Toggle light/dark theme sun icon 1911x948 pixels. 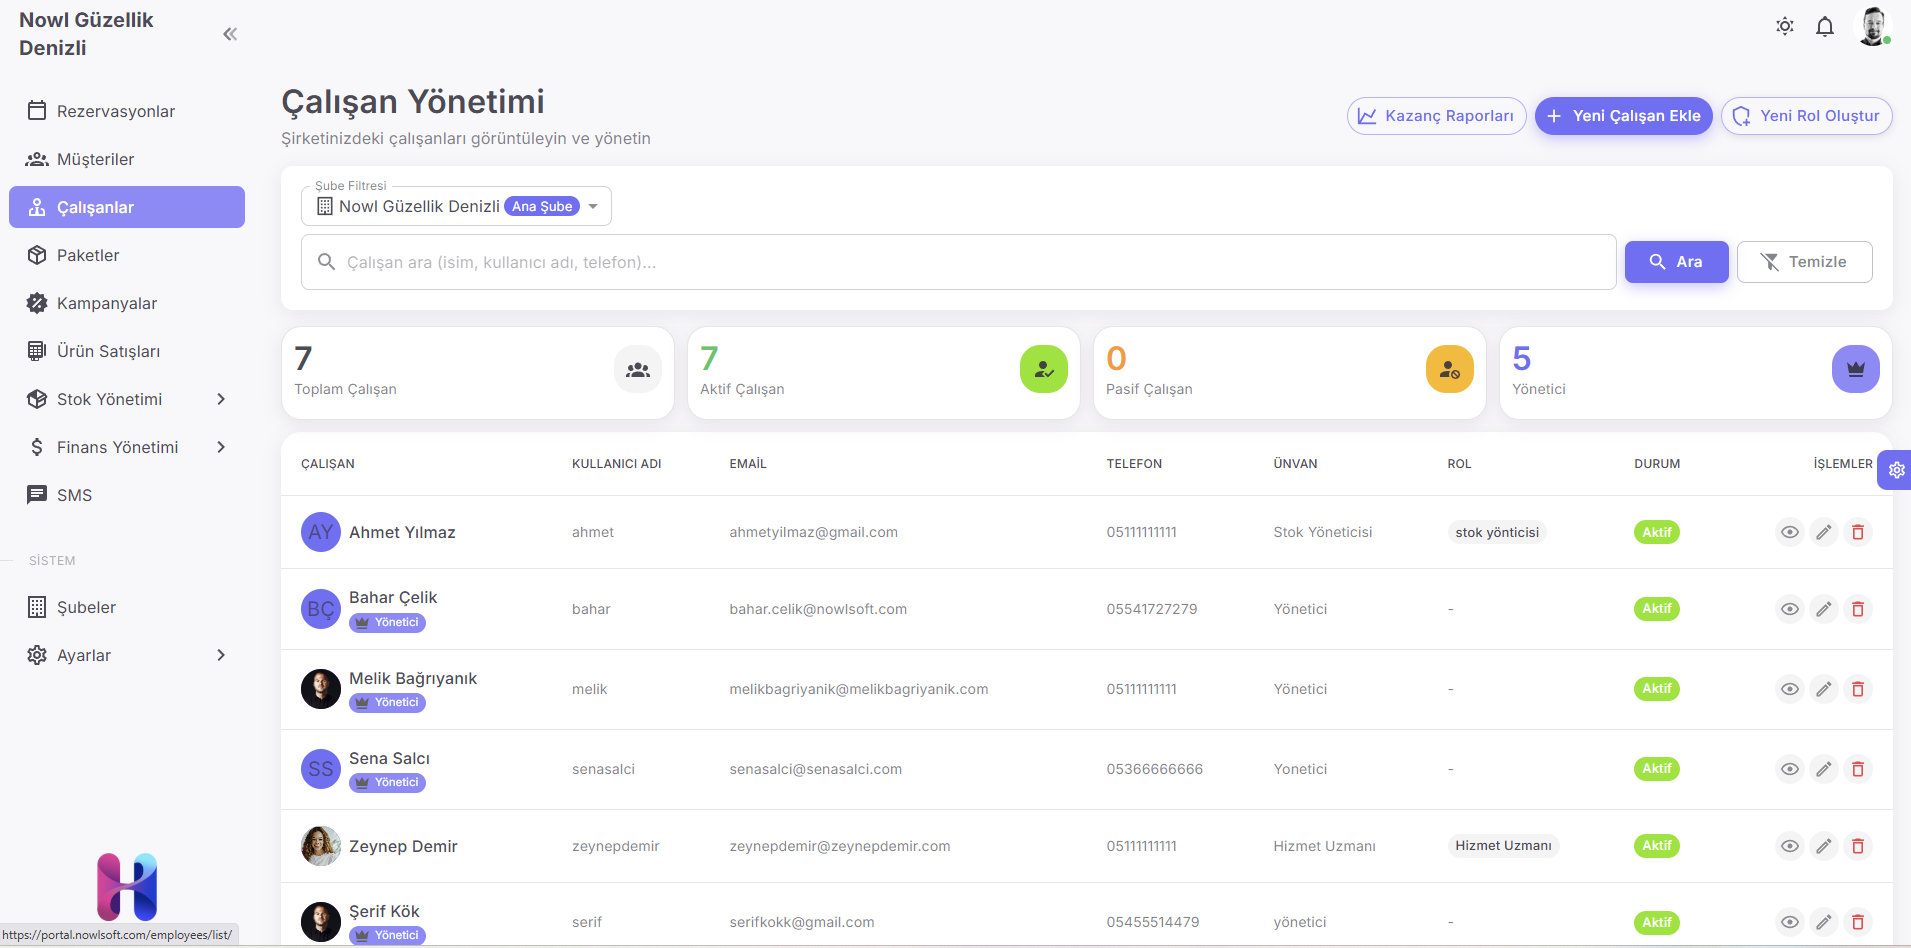click(x=1784, y=27)
